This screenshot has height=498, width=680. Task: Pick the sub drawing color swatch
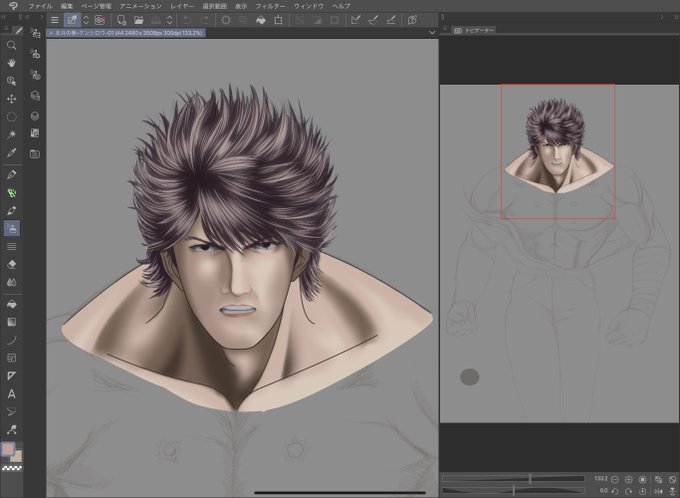(17, 457)
